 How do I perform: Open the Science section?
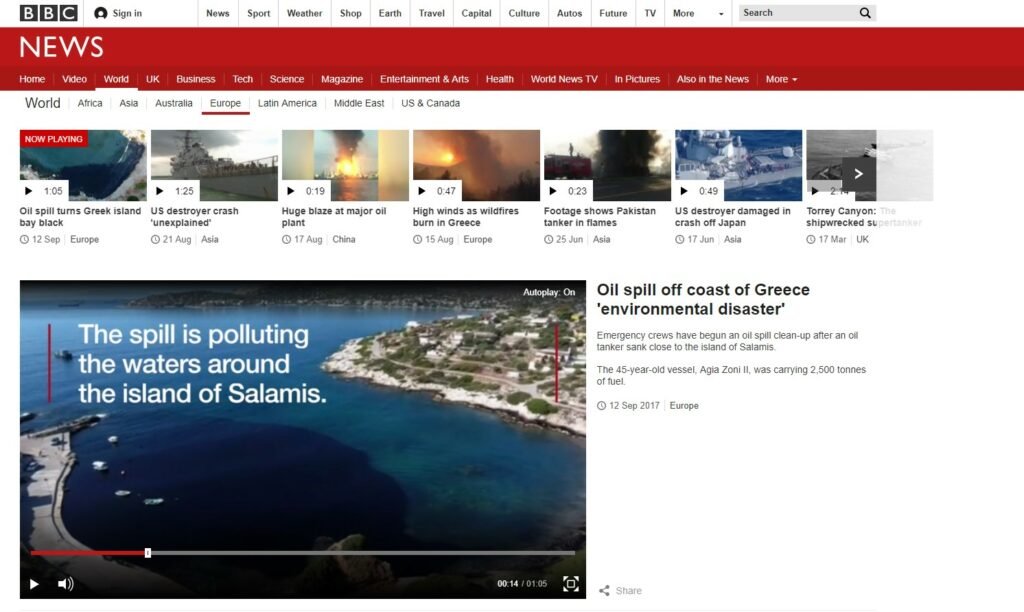[x=287, y=79]
